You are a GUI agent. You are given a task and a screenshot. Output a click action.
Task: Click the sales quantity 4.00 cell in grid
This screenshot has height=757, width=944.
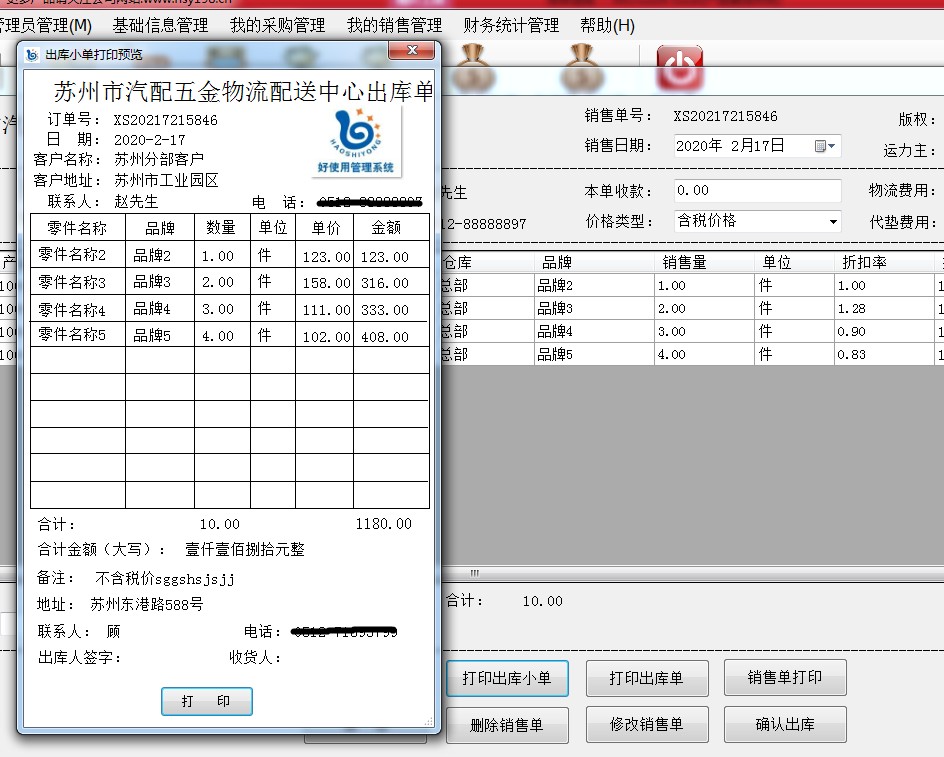704,354
